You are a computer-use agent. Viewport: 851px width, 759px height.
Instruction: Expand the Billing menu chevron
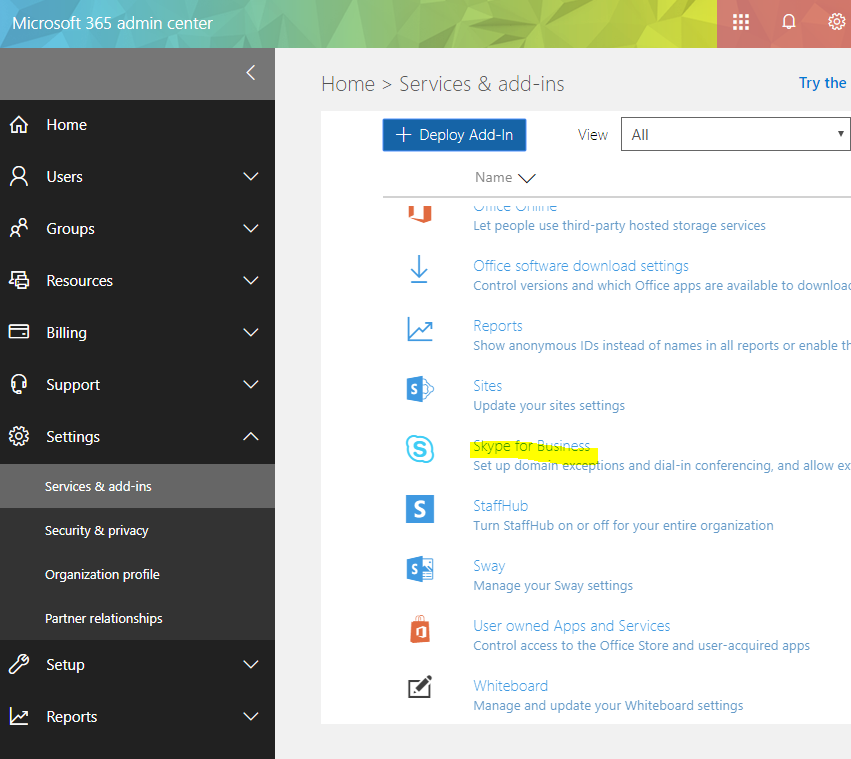pyautogui.click(x=251, y=332)
